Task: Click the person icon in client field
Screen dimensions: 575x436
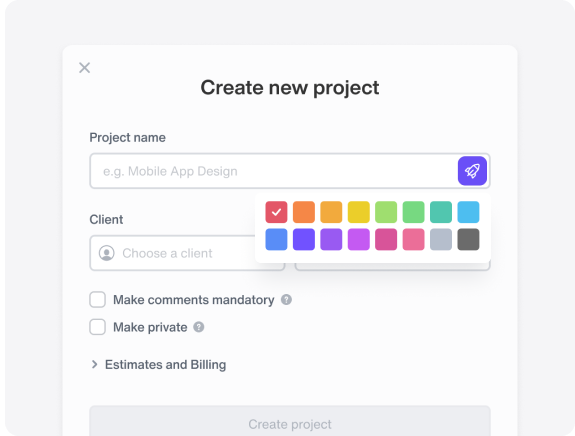Action: click(107, 253)
